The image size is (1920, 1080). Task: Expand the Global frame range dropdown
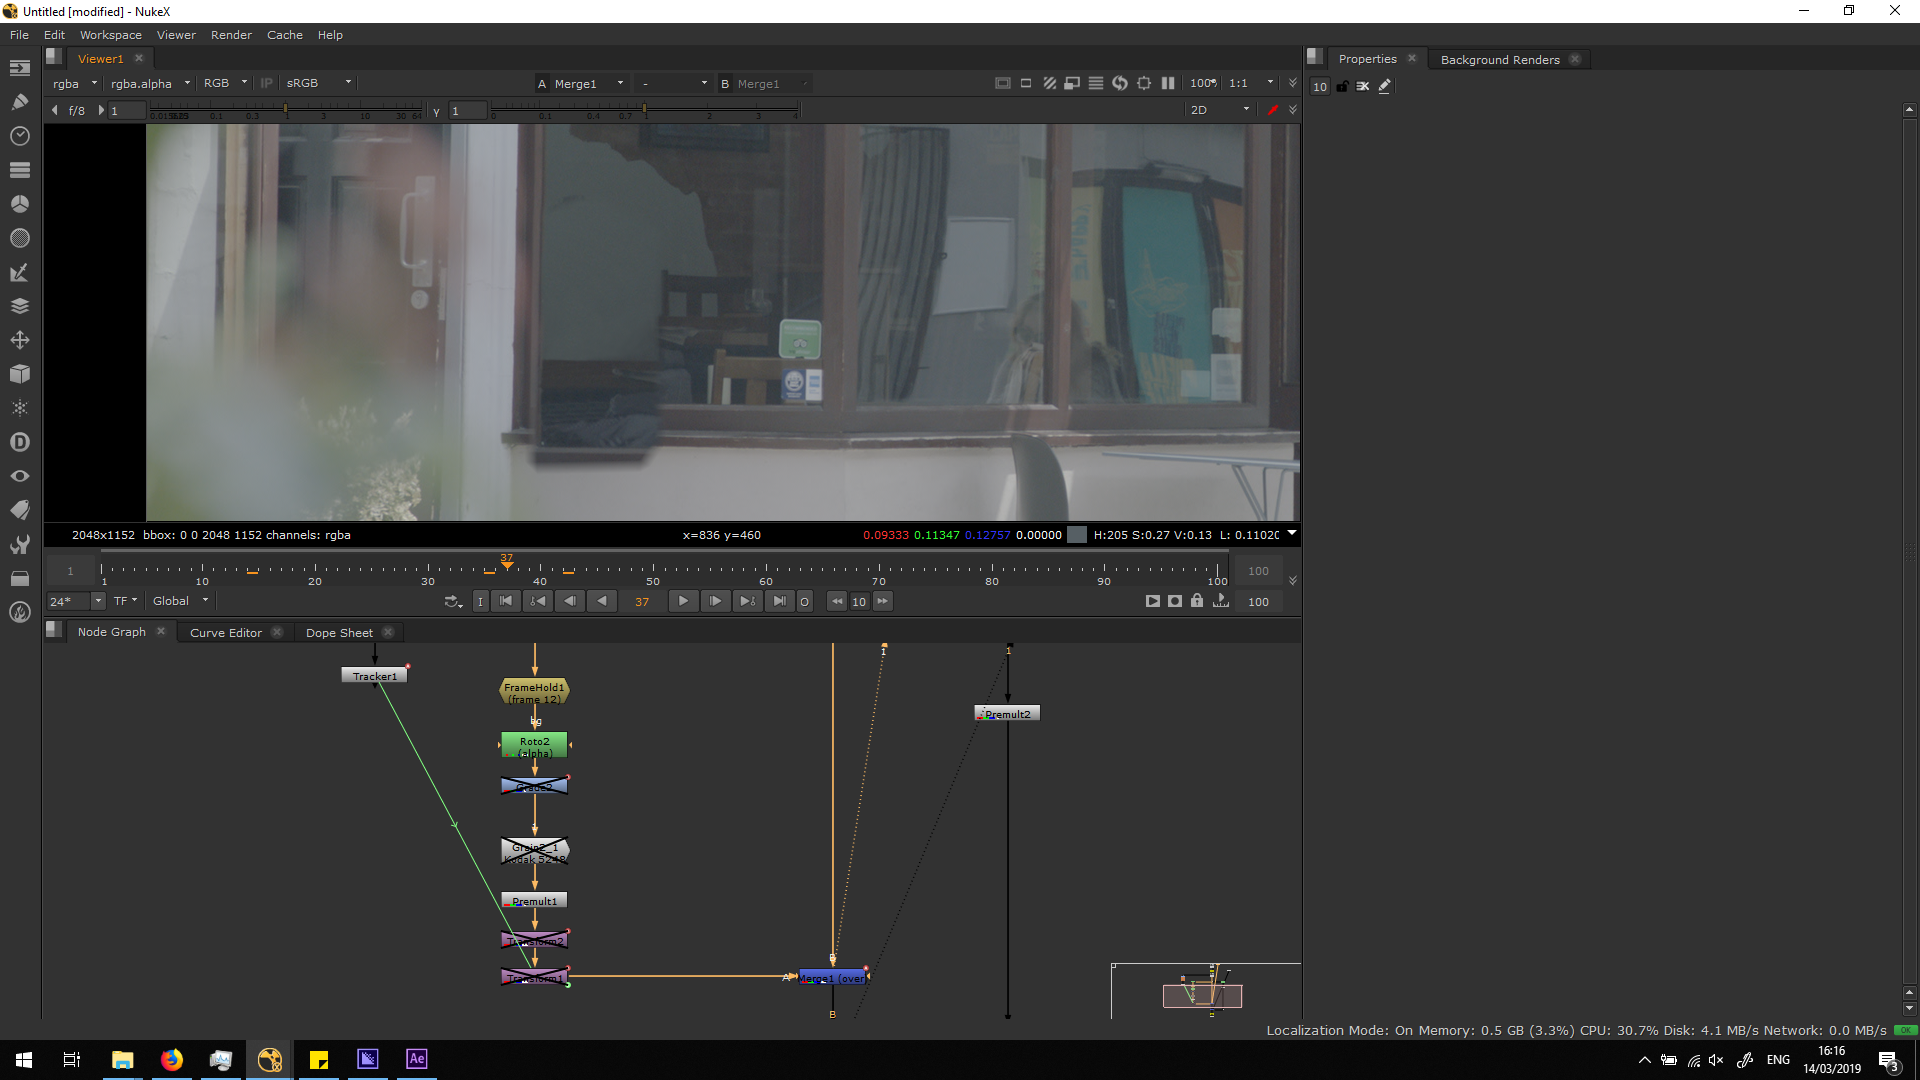tap(180, 601)
